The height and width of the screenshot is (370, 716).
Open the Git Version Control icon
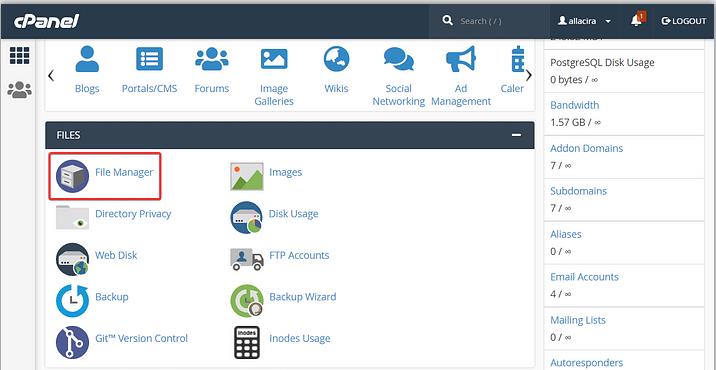(73, 342)
